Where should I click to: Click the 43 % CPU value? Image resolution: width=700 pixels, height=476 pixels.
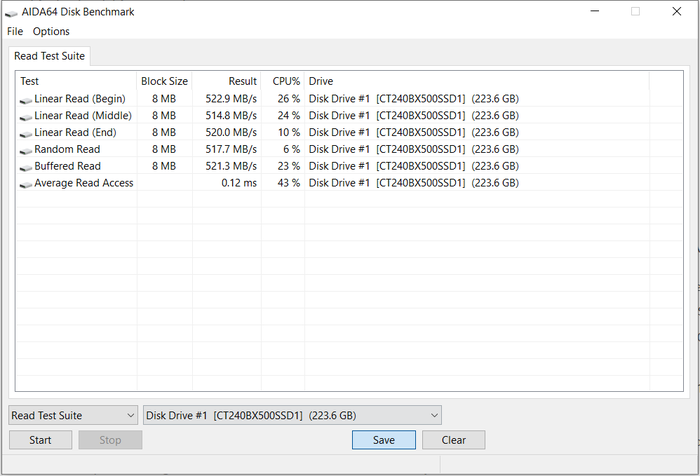pos(288,183)
